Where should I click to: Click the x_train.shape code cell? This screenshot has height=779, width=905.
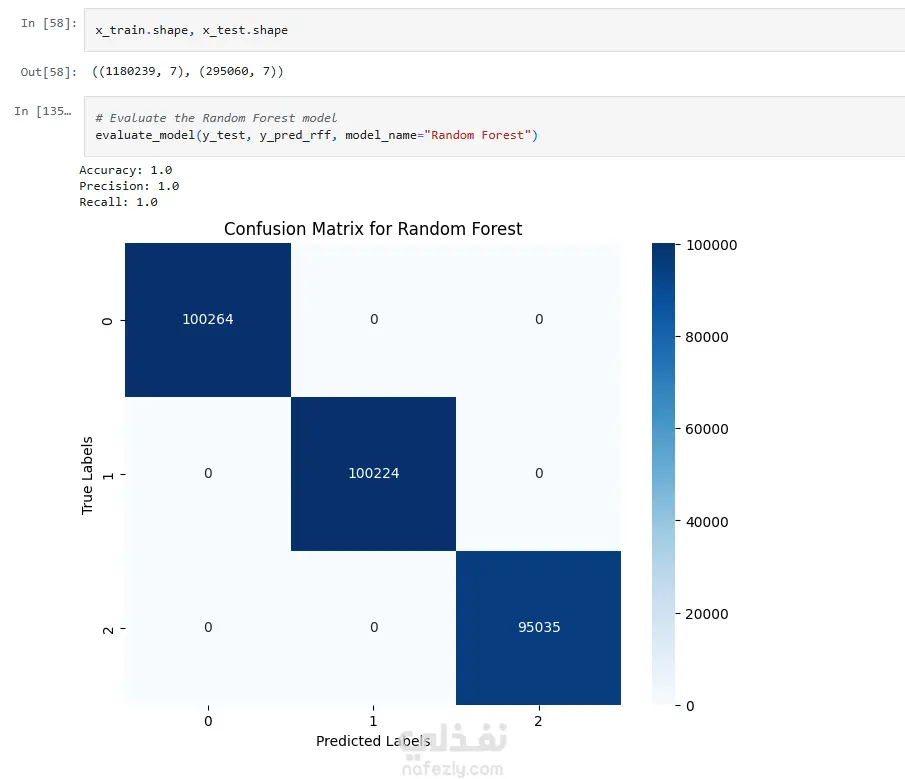tap(494, 30)
